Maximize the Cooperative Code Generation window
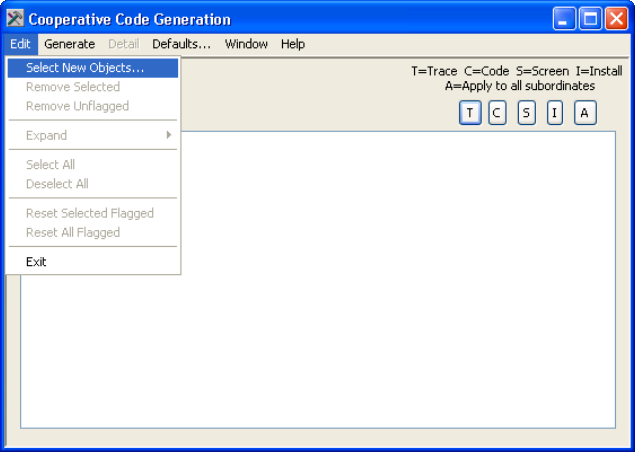Screen dimensions: 635x452 pos(590,19)
